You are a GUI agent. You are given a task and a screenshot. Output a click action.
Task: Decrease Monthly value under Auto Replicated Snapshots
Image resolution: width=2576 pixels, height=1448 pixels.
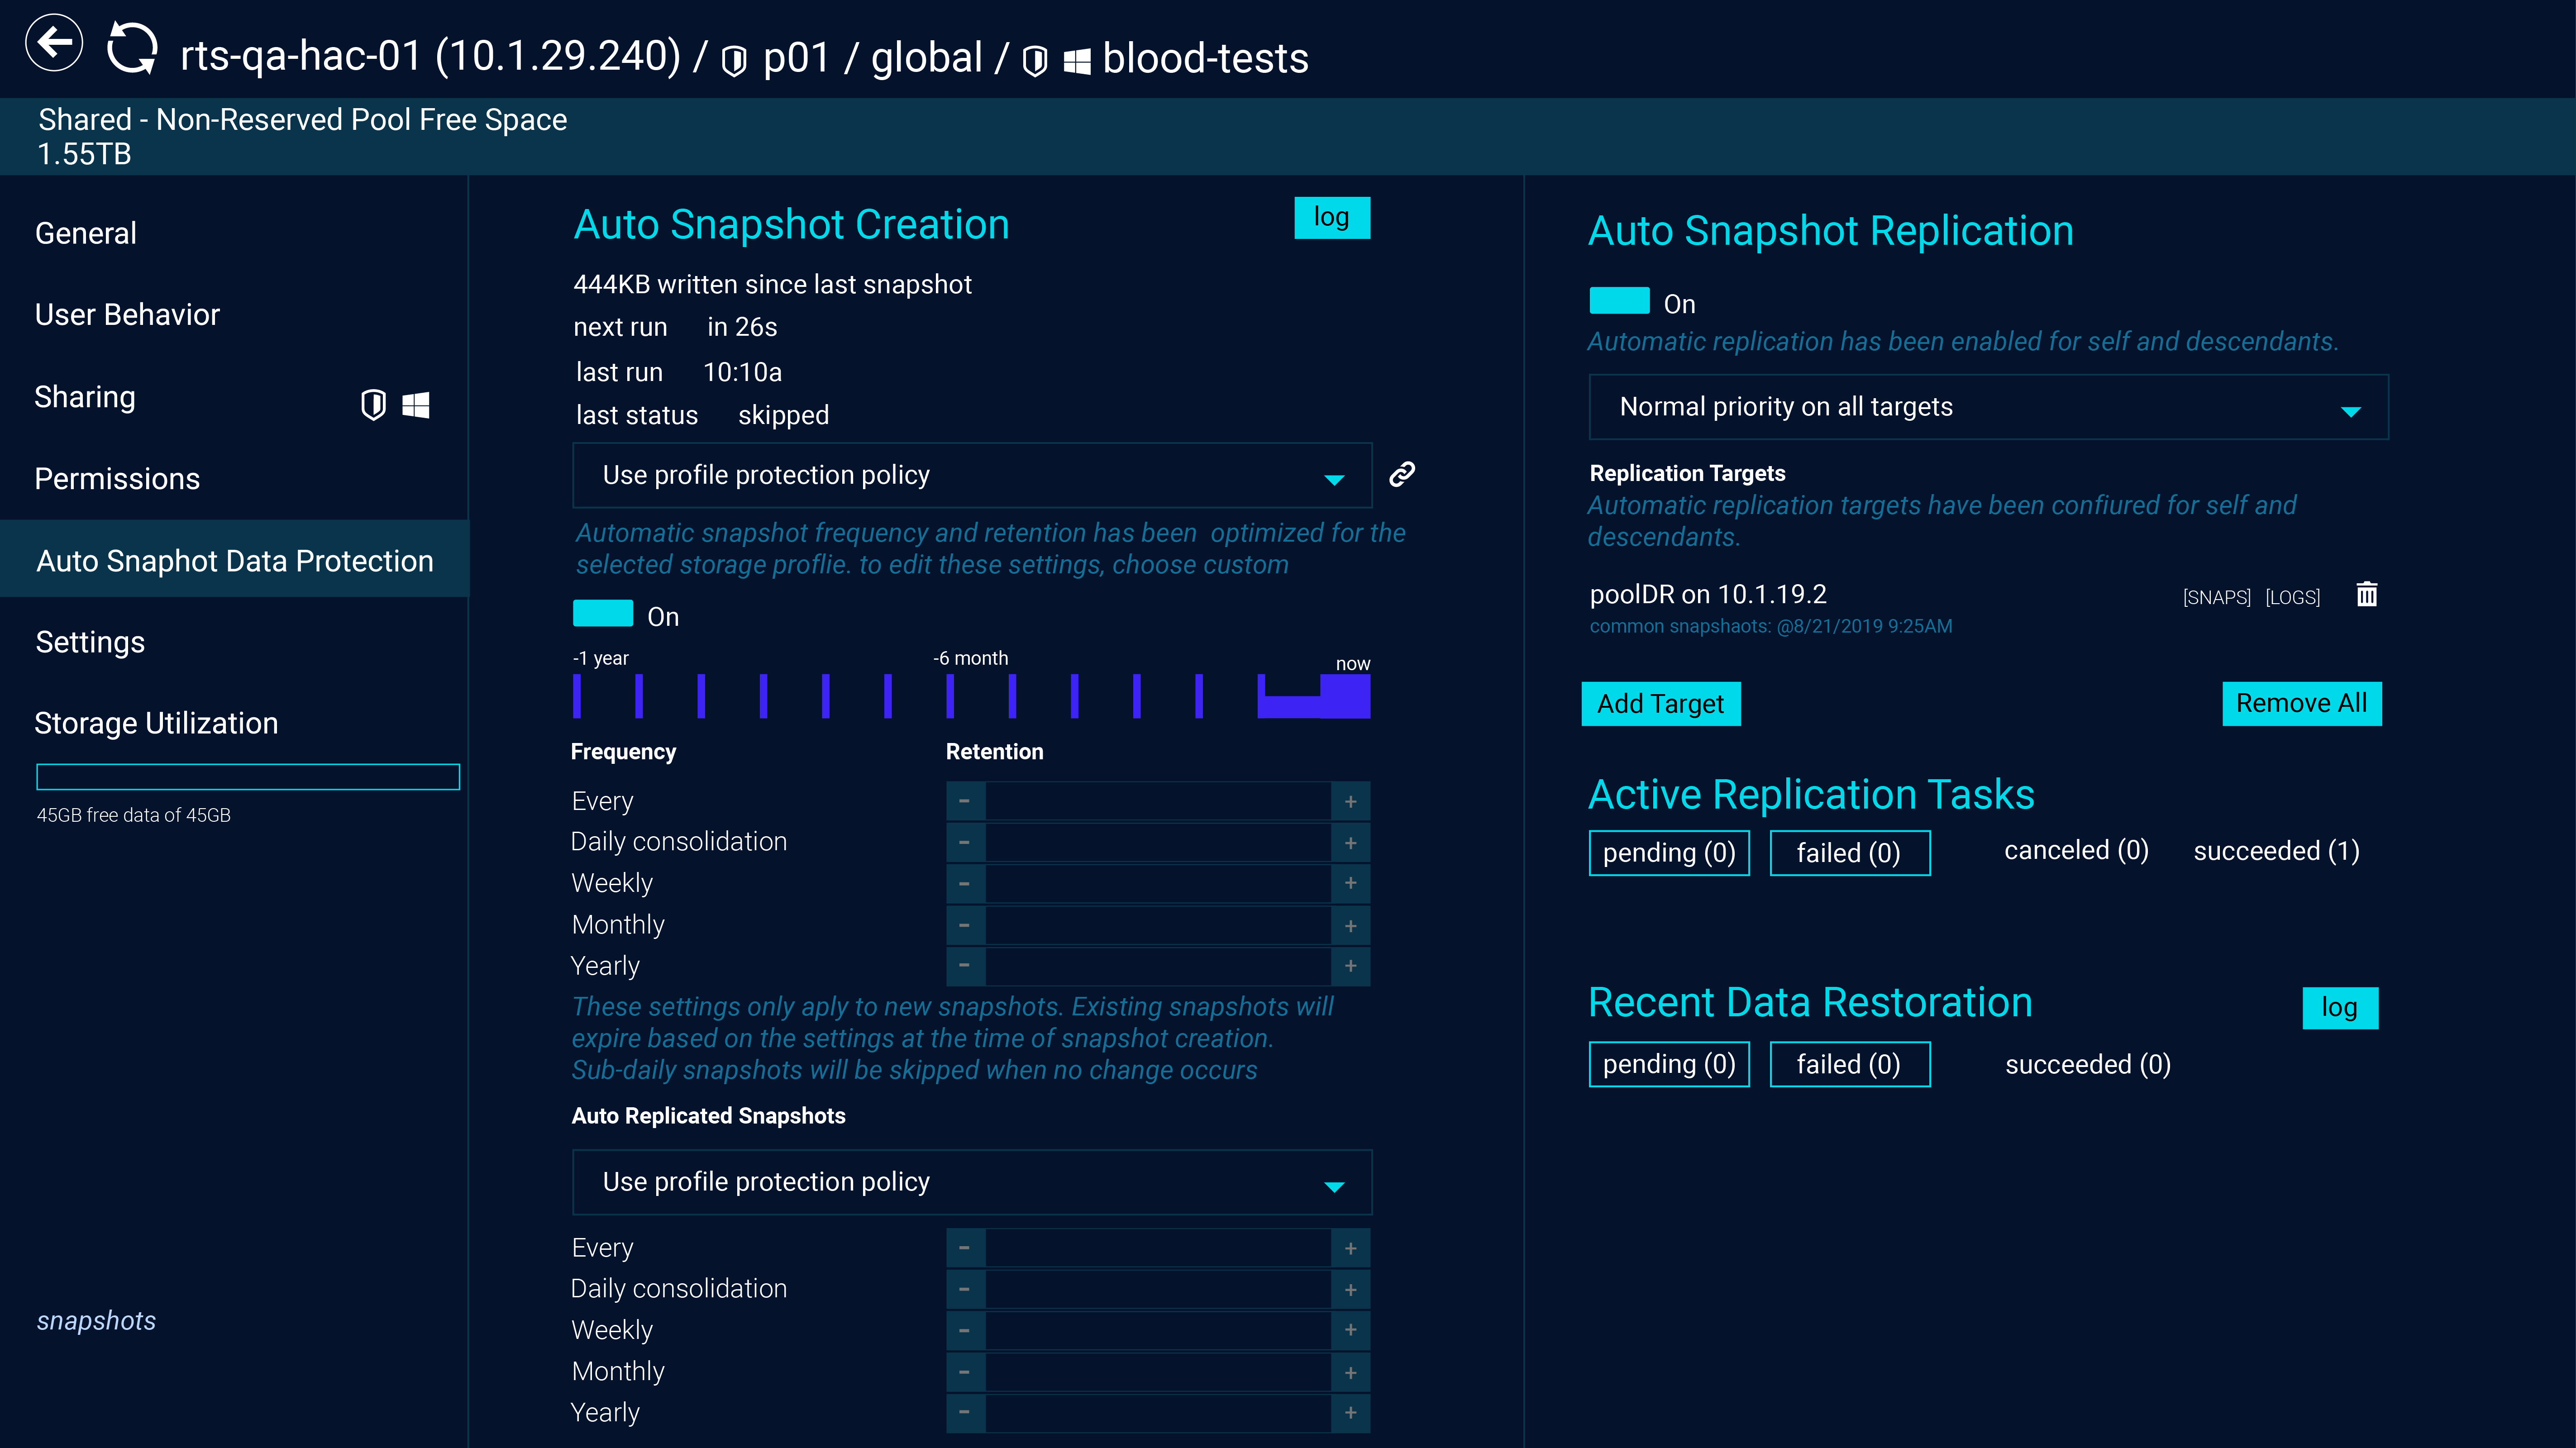965,1372
